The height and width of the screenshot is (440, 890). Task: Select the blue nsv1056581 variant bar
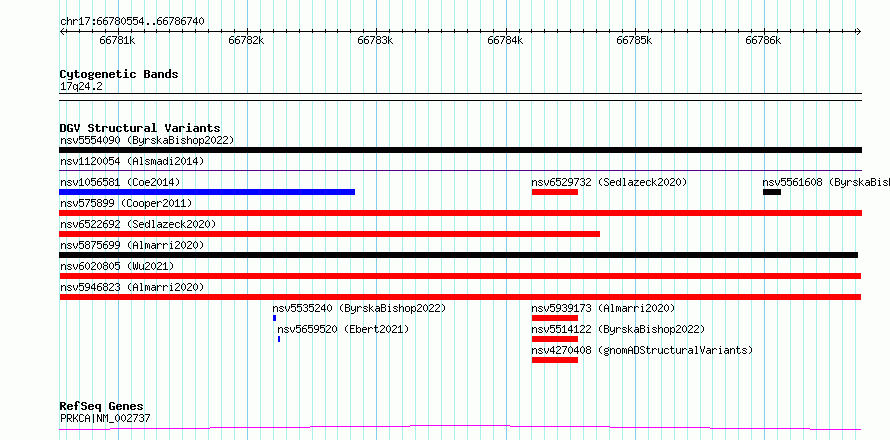[x=207, y=192]
